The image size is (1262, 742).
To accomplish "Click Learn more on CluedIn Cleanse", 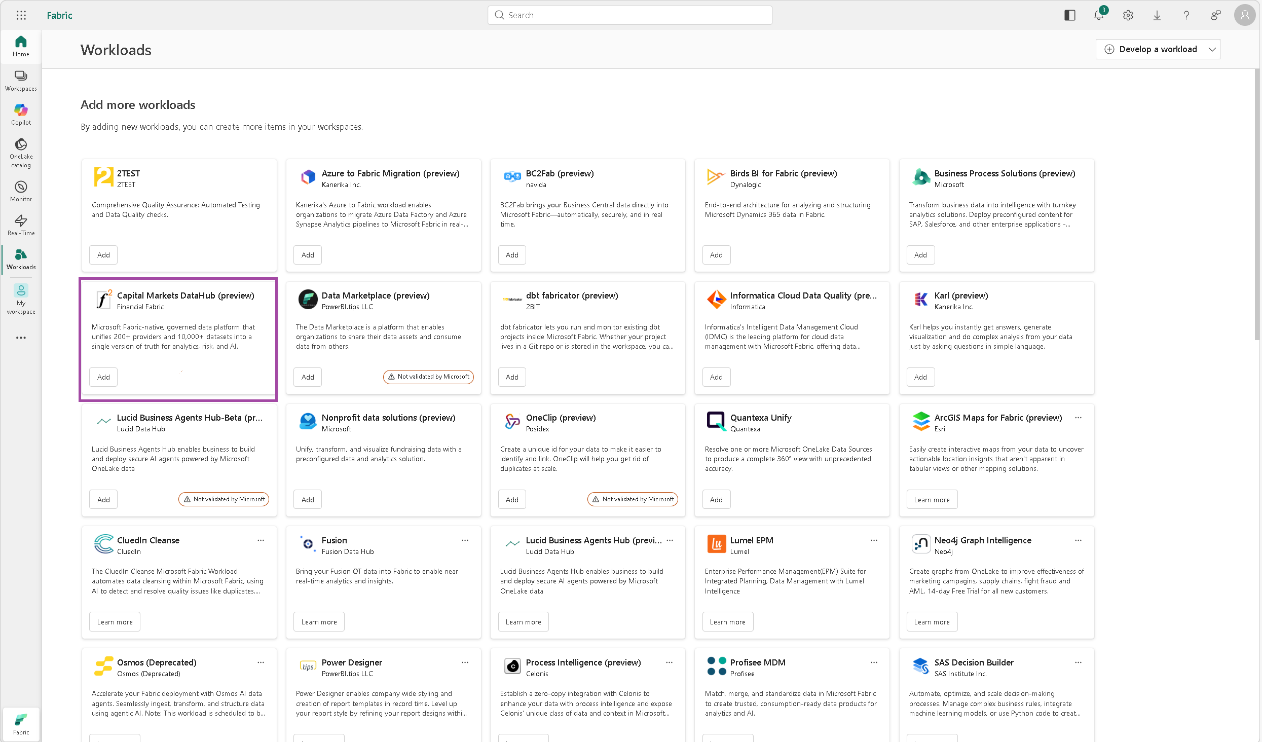I will click(x=113, y=621).
